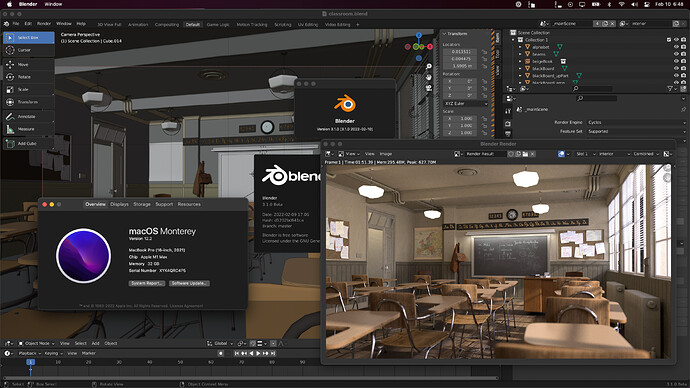Select the Move tool
The width and height of the screenshot is (690, 388).
29,65
